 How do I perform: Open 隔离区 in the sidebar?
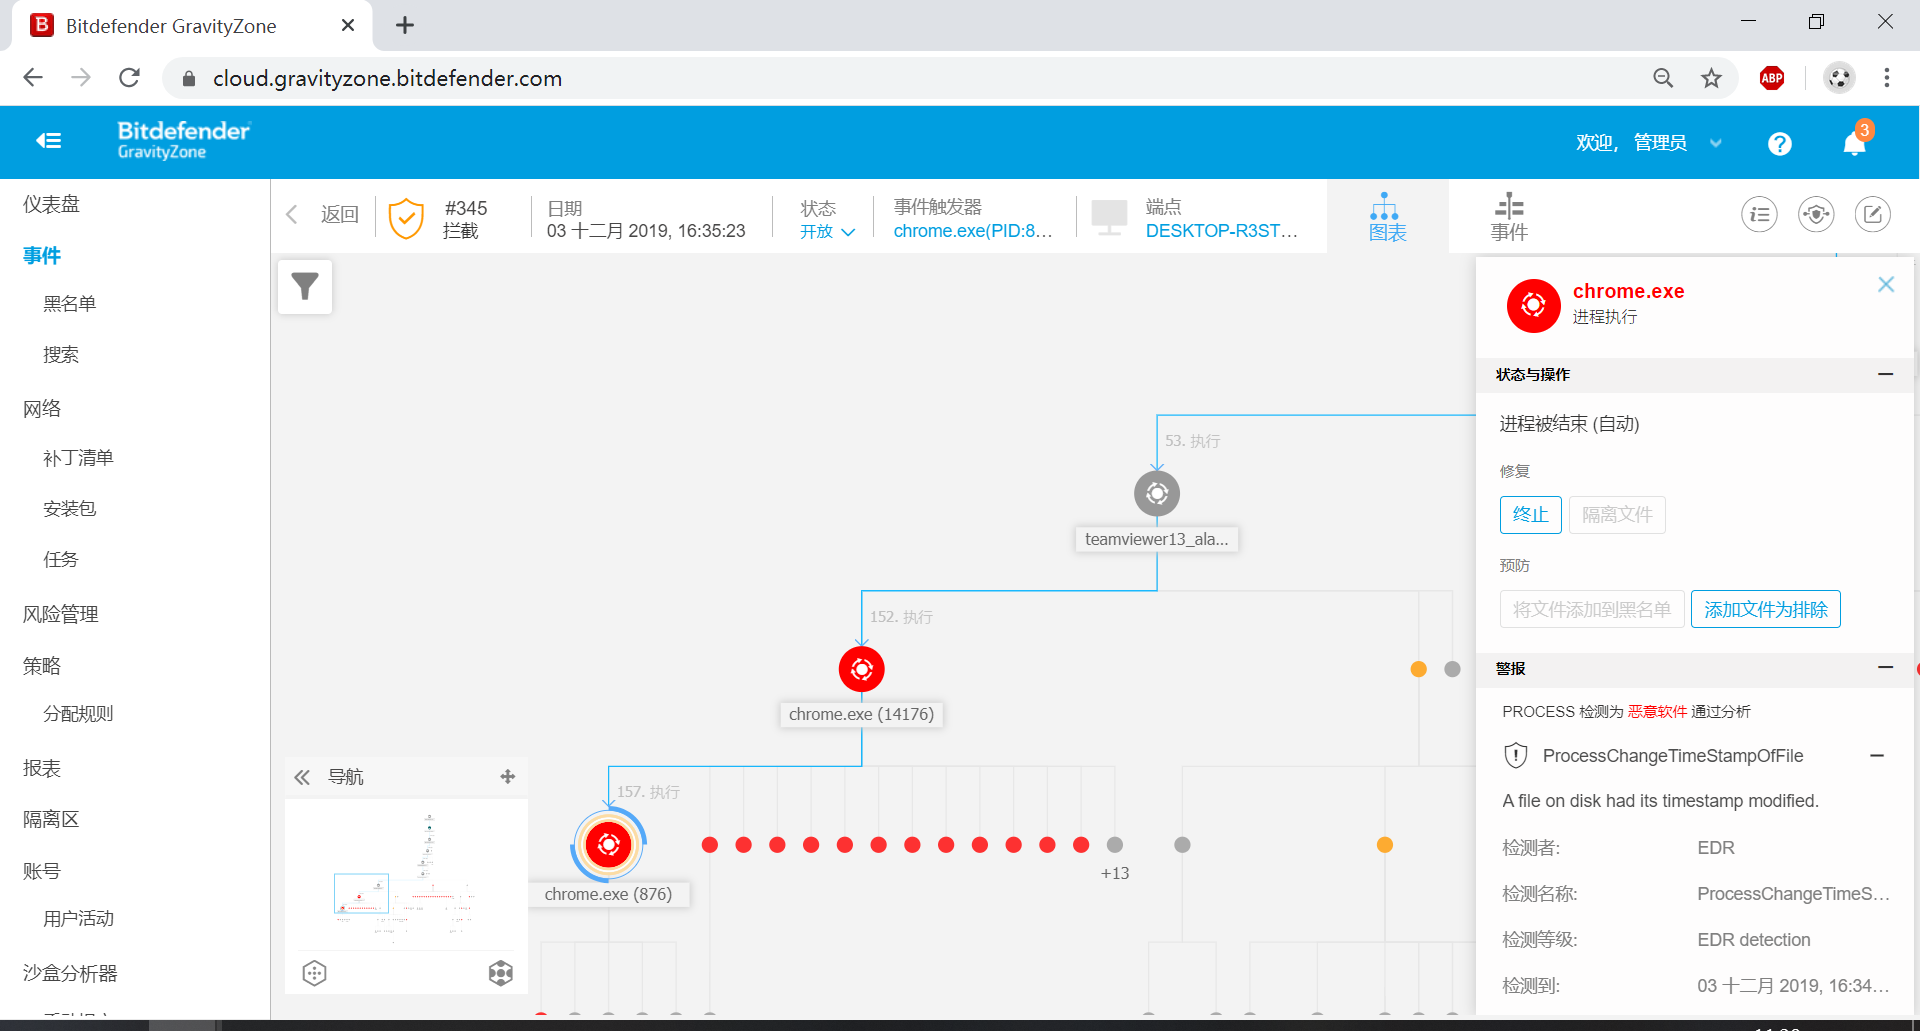tap(51, 820)
